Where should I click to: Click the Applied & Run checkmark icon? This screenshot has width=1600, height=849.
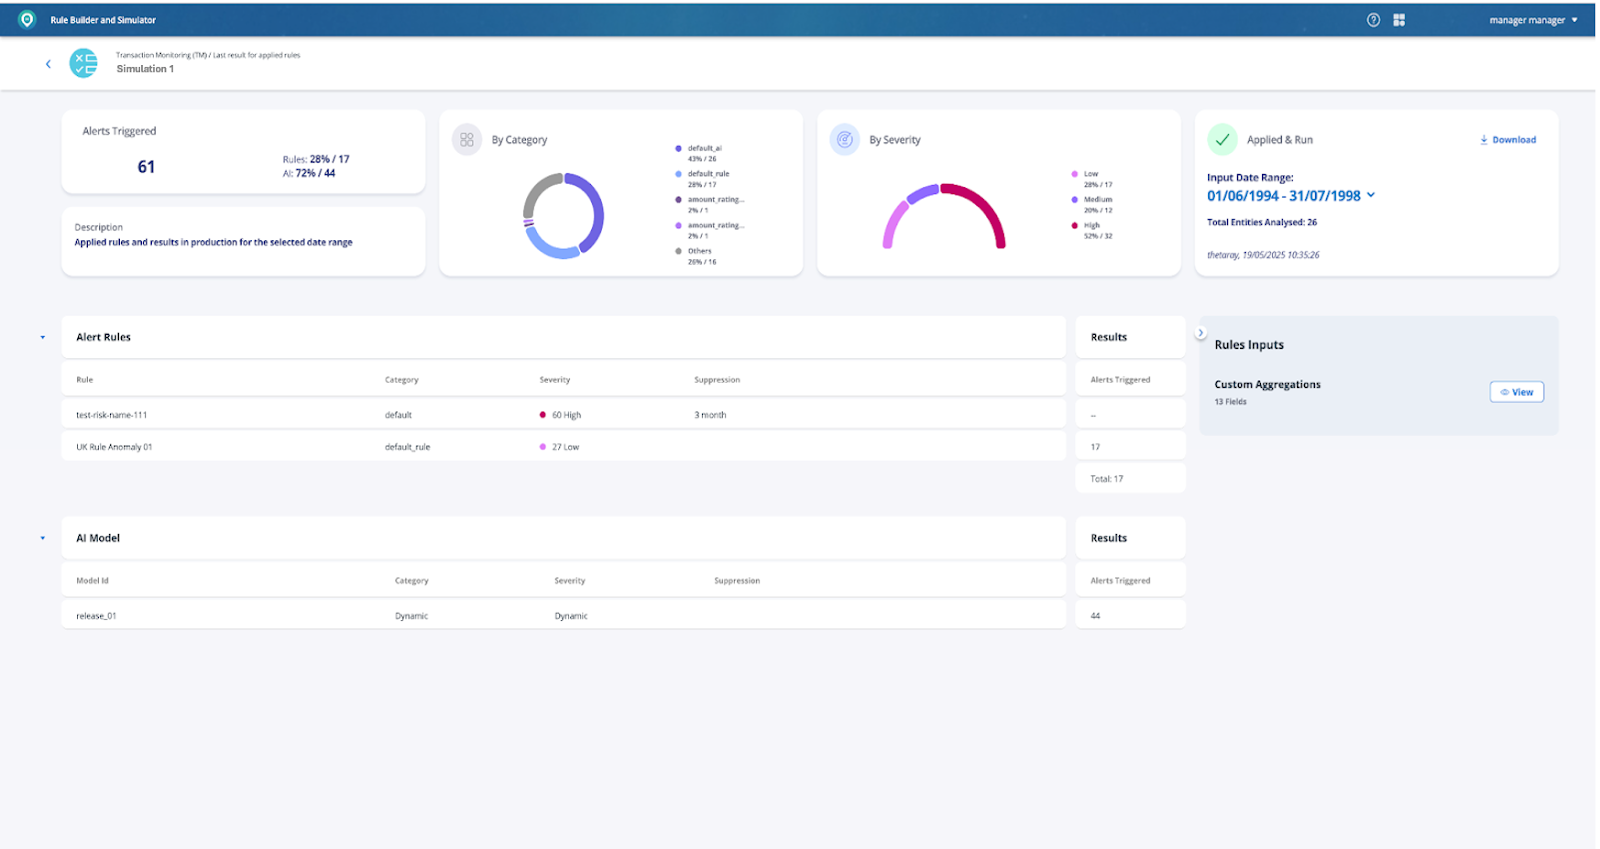click(x=1222, y=140)
